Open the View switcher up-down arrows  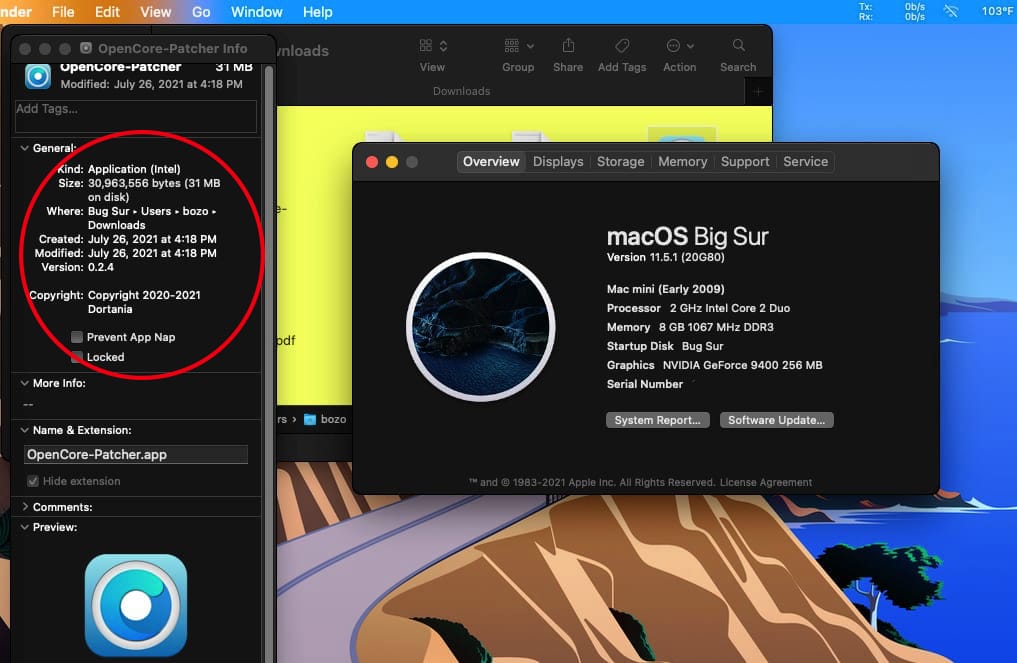tap(444, 45)
